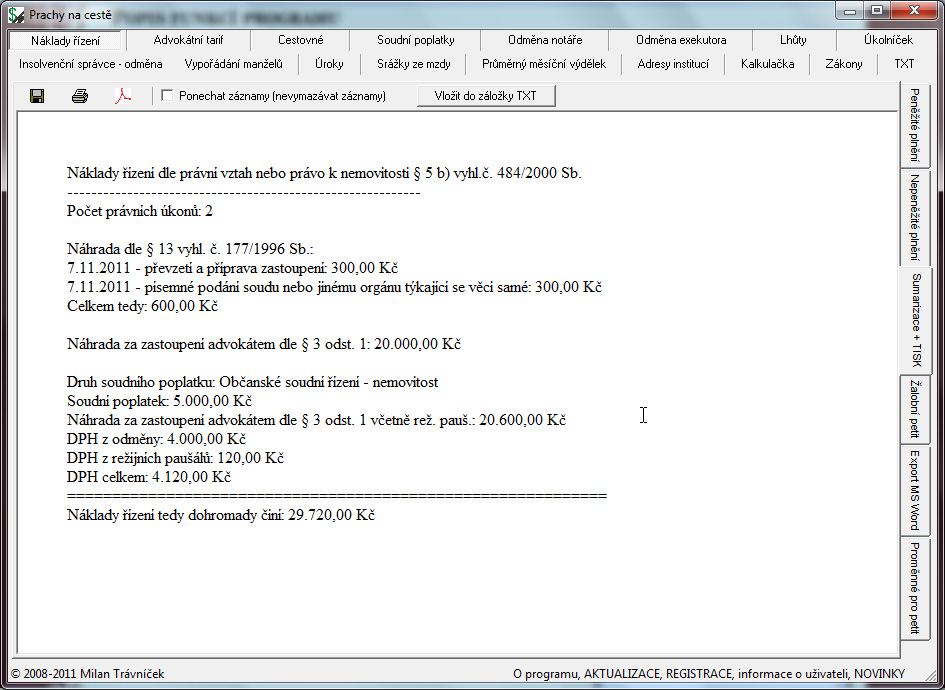Go to the Odměna notáře tab
Image resolution: width=945 pixels, height=690 pixels.
click(x=545, y=40)
